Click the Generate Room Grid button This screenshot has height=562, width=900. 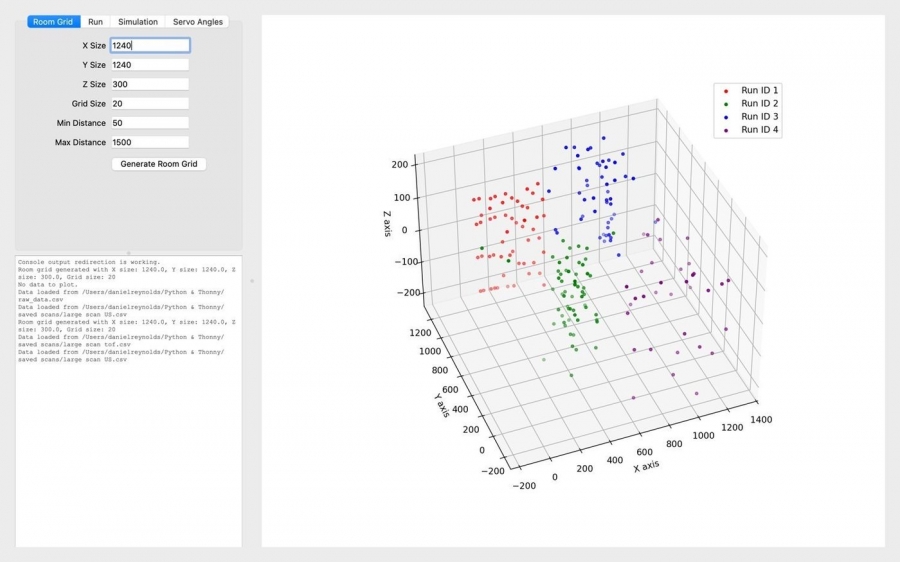tap(158, 164)
